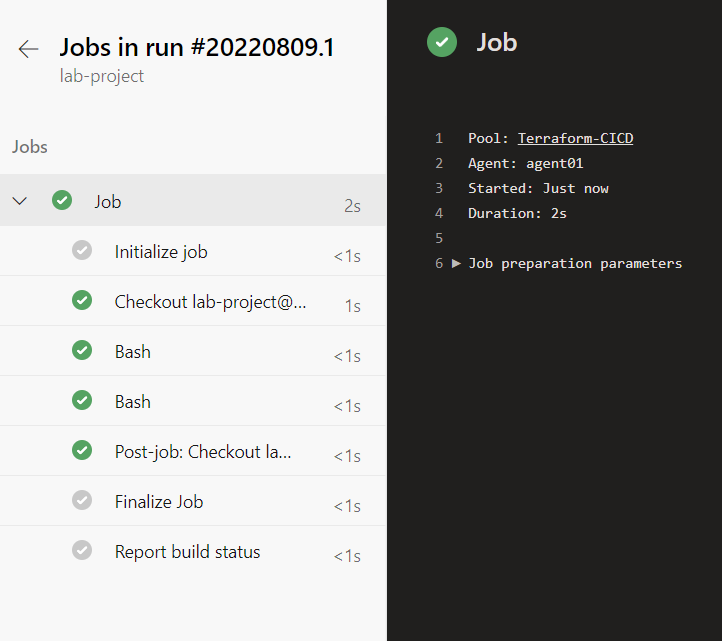Click green check icon for Checkout lab-project step
The width and height of the screenshot is (722, 641).
[x=82, y=300]
